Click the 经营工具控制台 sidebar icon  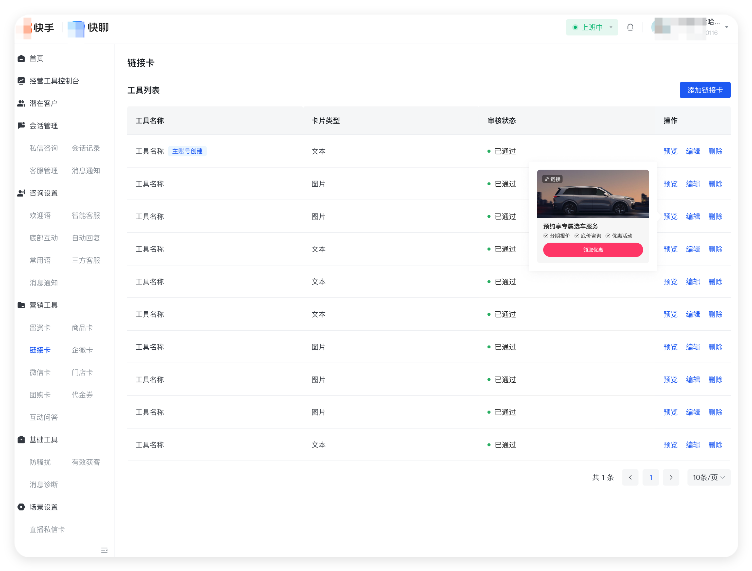22,81
